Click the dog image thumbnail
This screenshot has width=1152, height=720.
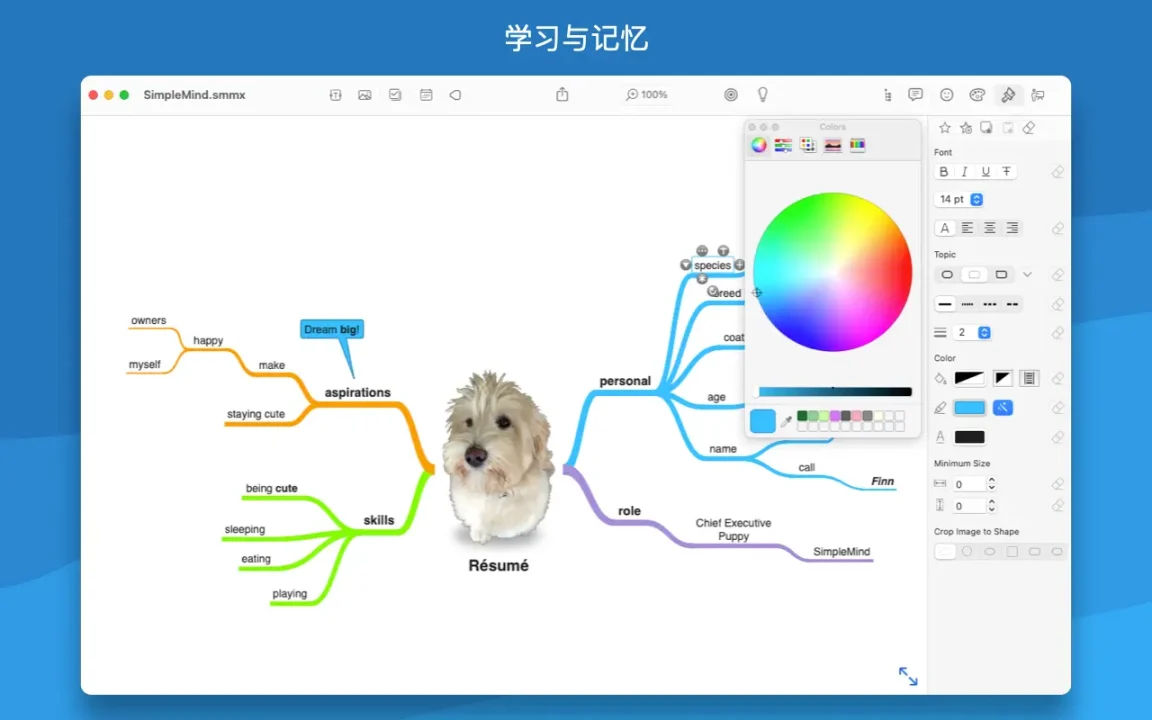[x=499, y=458]
